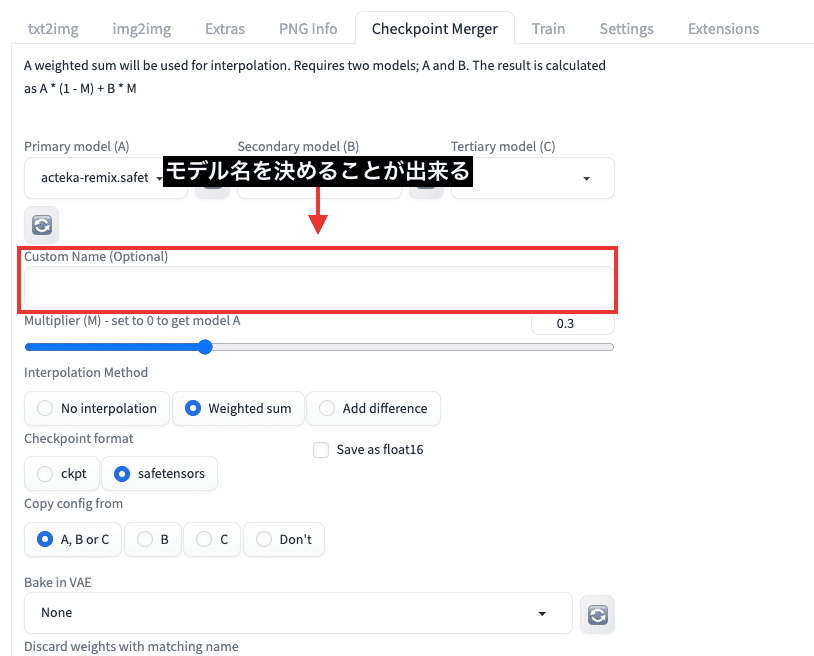Switch to the txt2img tab
The width and height of the screenshot is (814, 656).
click(x=53, y=29)
